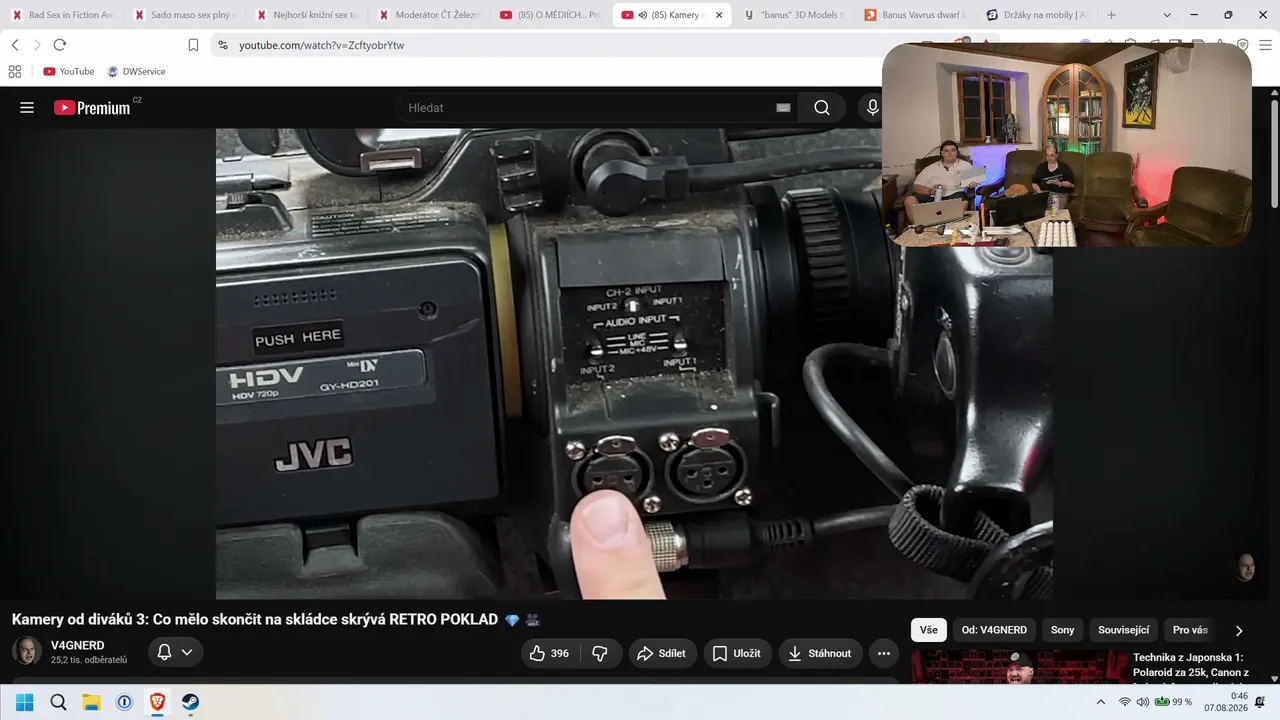
Task: Open the tab search dropdown arrow
Action: (x=1168, y=15)
